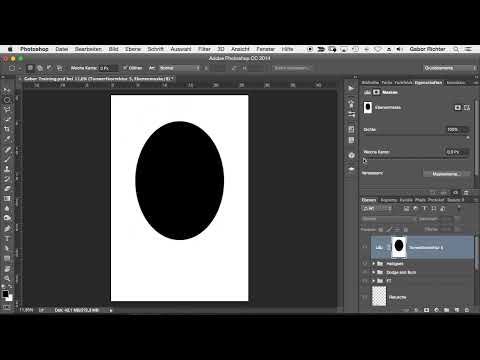Toggle the Glätten checkbox
The height and width of the screenshot is (360, 480).
point(125,68)
